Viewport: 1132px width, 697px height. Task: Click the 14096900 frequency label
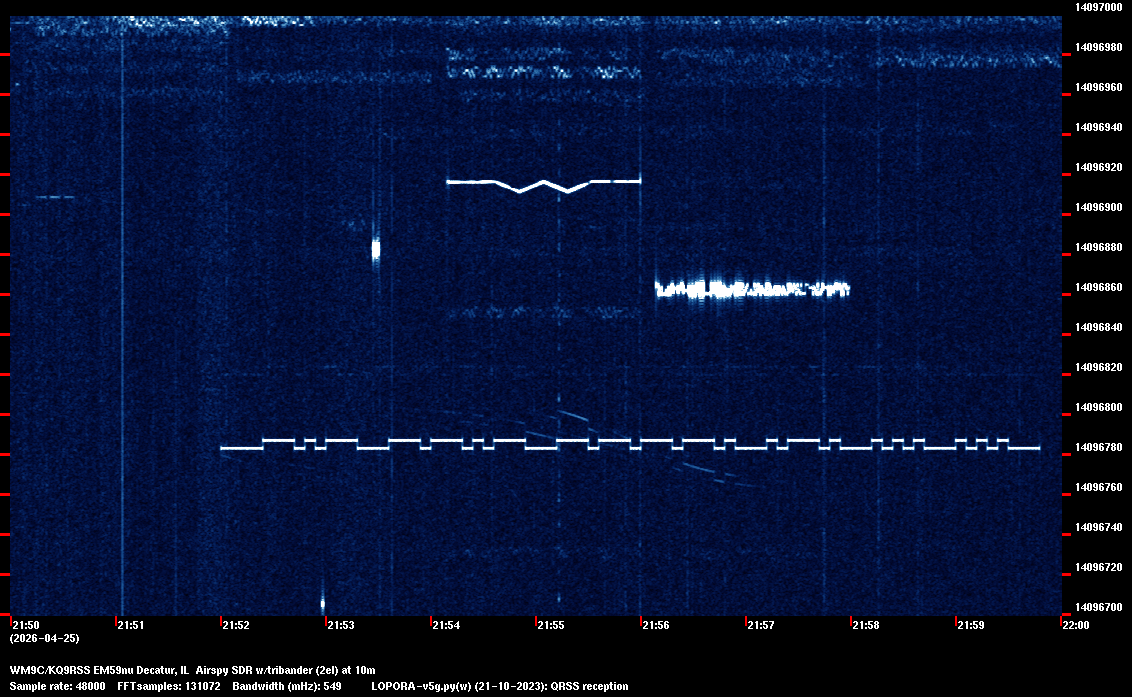[x=1098, y=207]
